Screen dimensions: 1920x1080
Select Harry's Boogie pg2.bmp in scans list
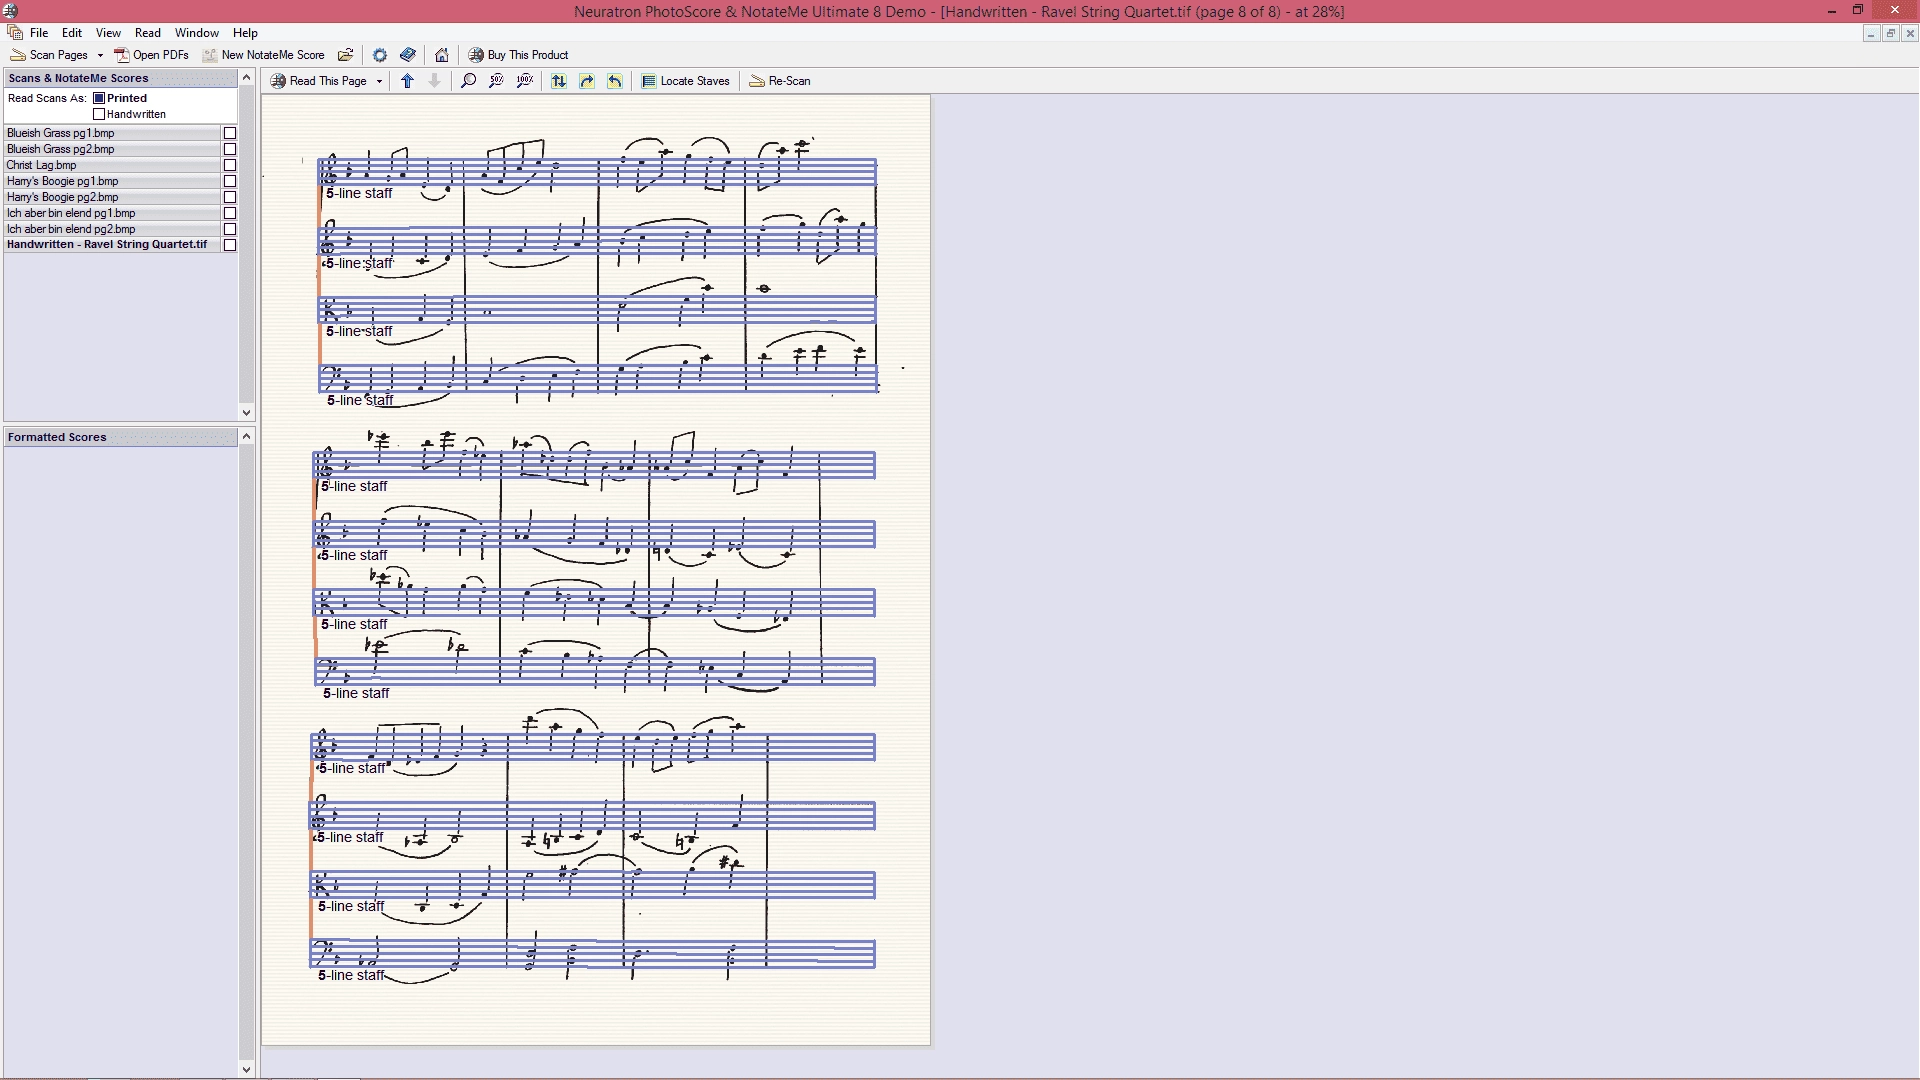[x=112, y=197]
